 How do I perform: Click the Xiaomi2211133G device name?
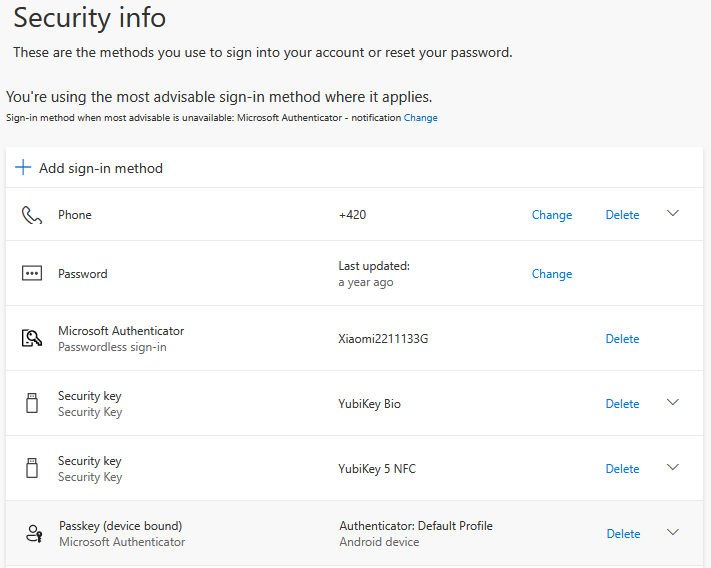tap(383, 339)
